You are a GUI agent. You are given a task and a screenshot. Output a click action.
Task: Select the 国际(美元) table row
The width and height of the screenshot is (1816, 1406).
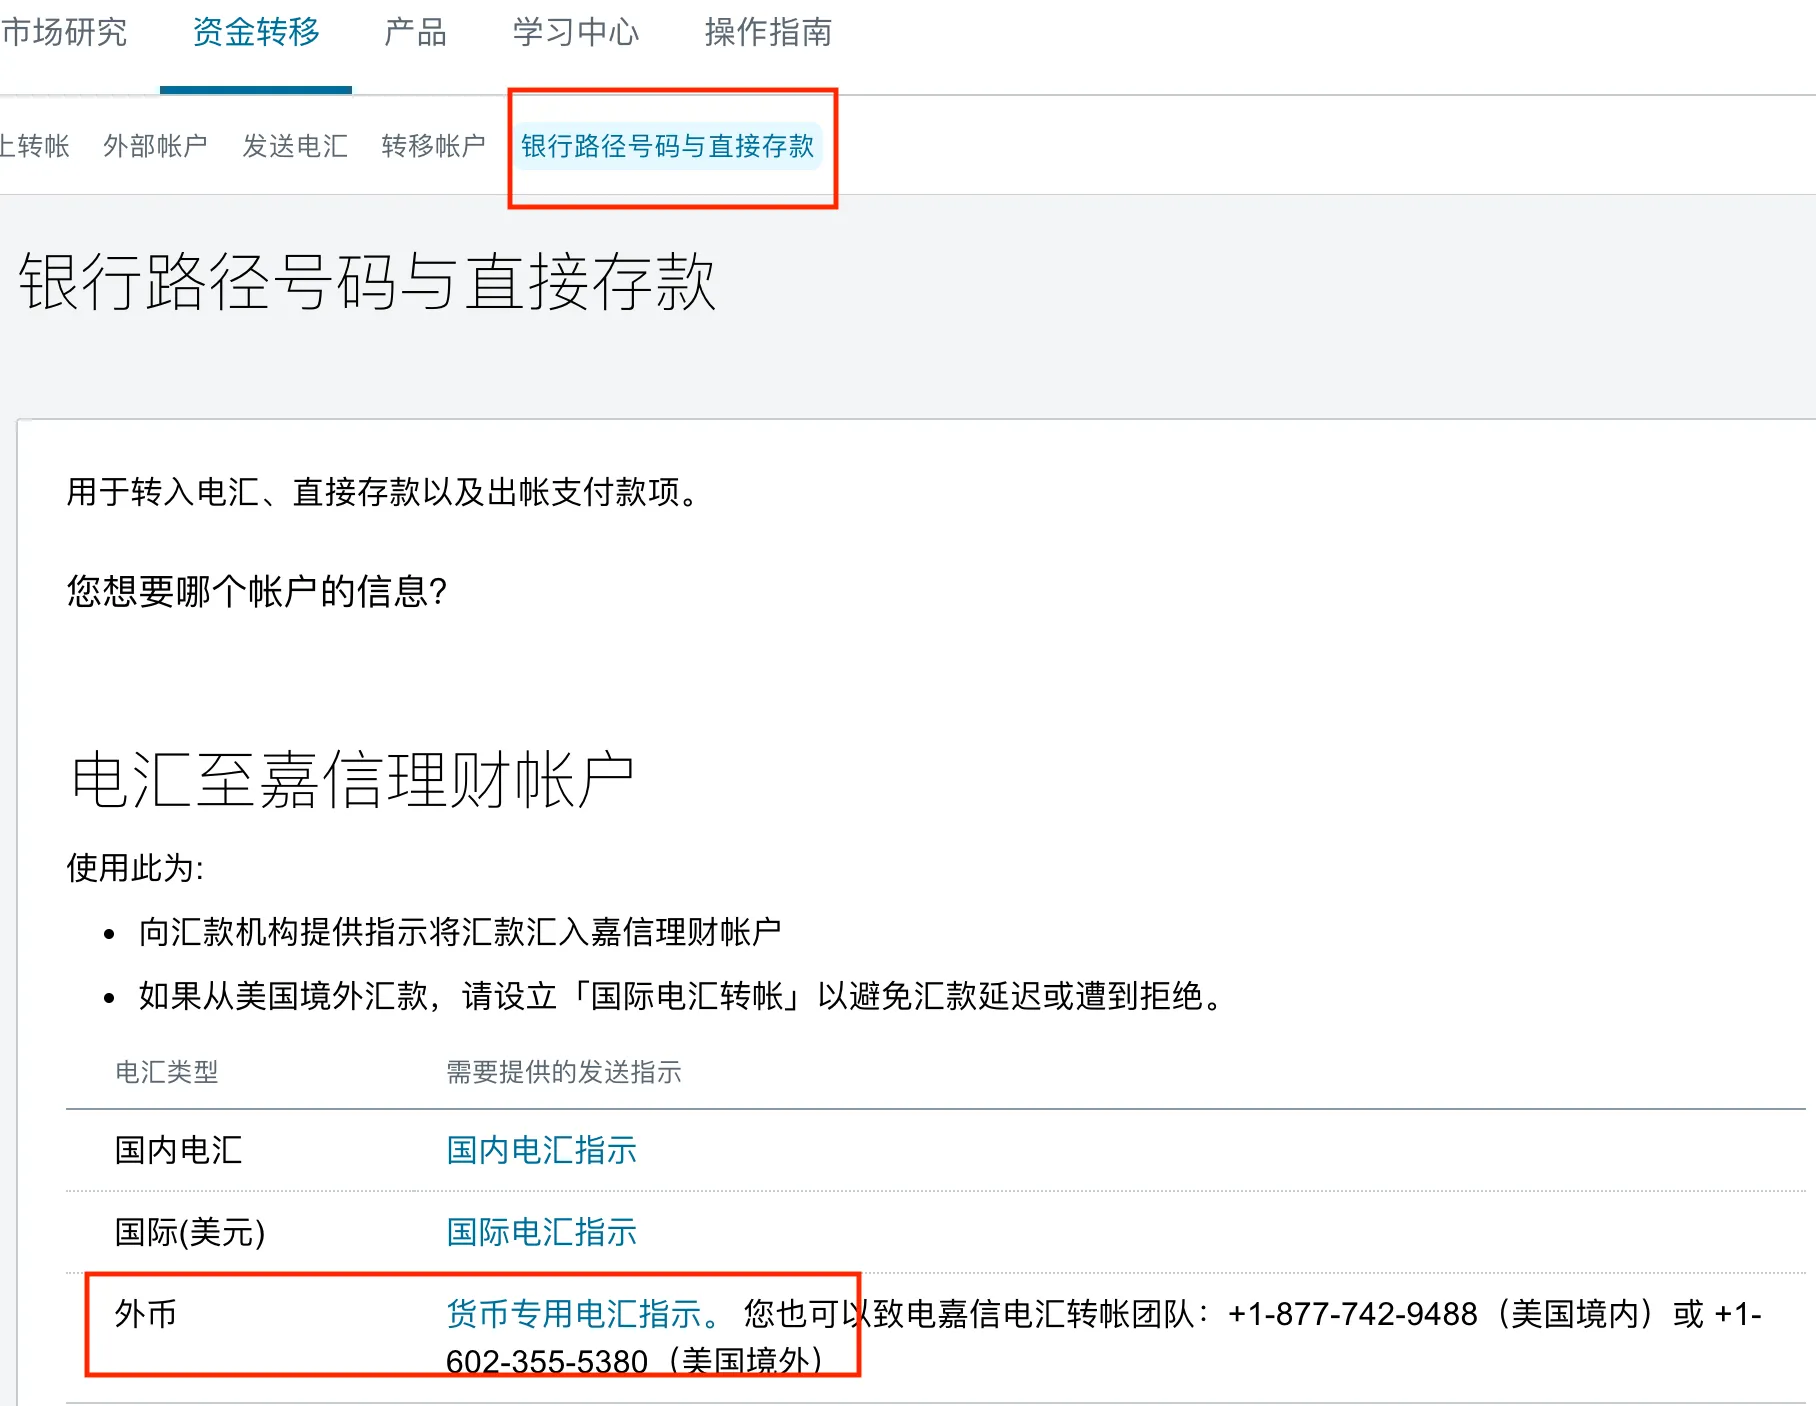tap(188, 1232)
